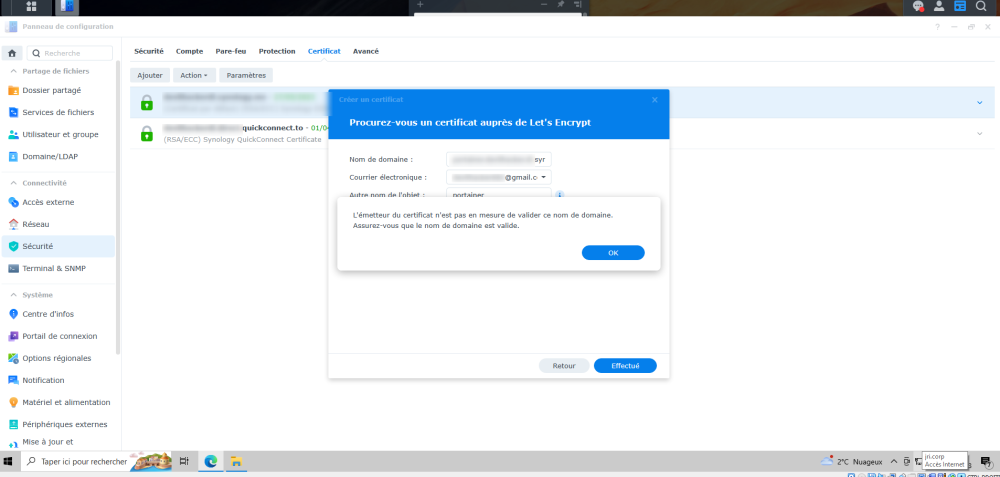Open the DSM notifications chat icon
Viewport: 1000px width, 477px height.
[918, 6]
